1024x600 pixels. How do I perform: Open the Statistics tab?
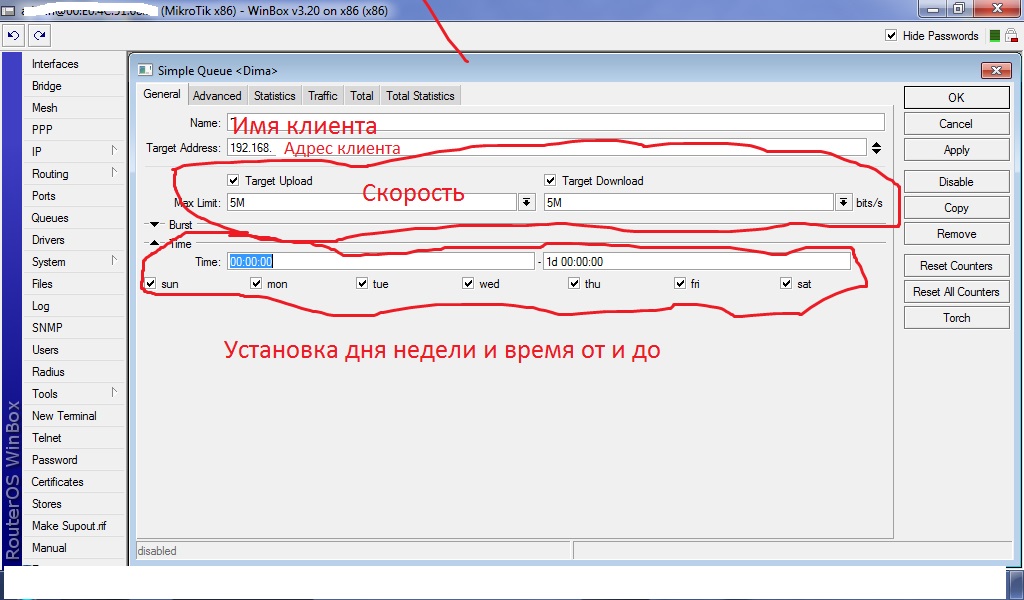coord(274,95)
